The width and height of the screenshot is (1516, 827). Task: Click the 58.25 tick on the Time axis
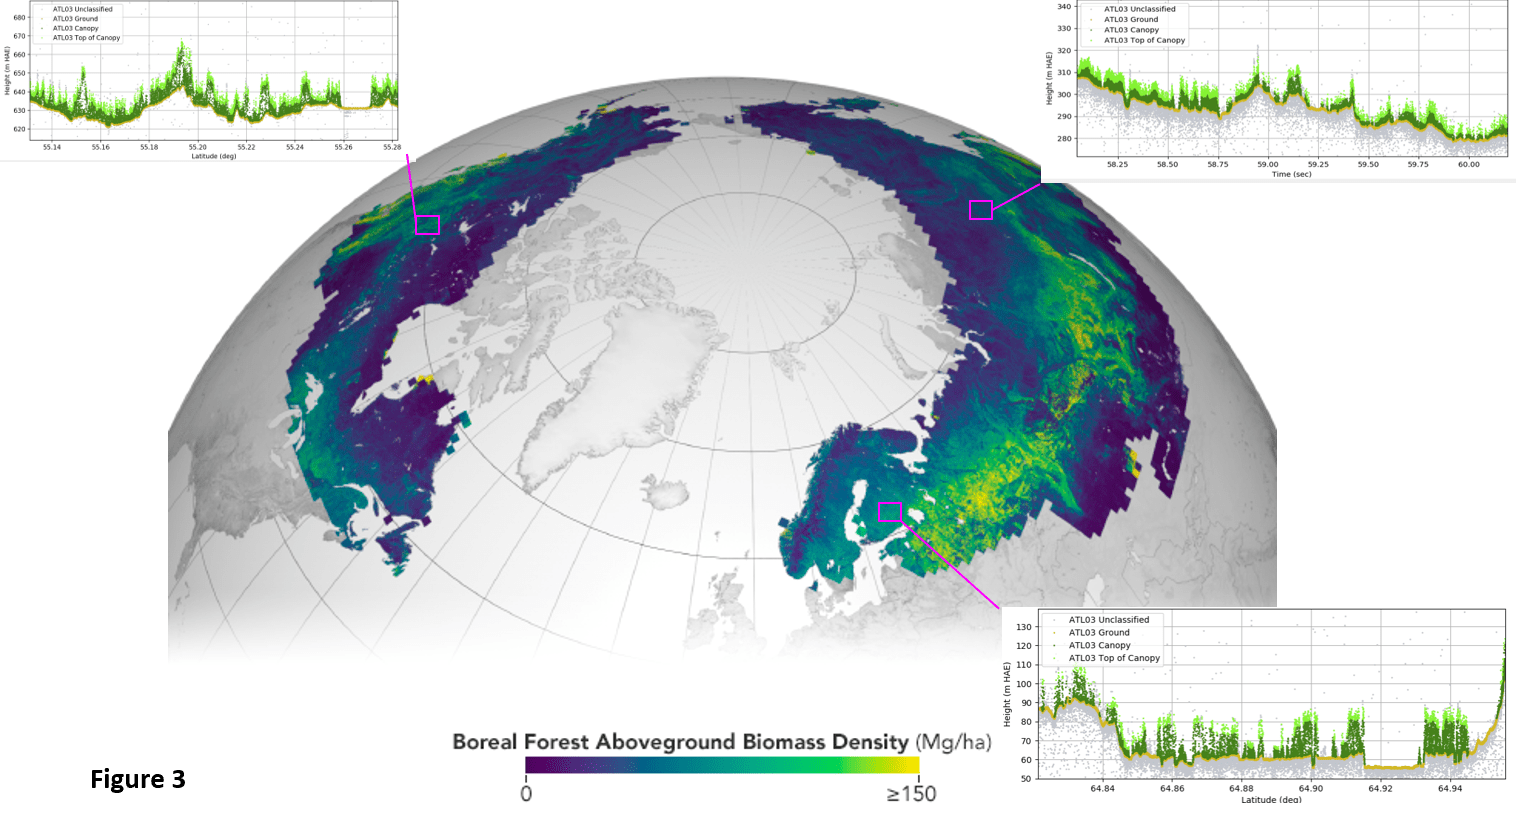(x=1117, y=164)
